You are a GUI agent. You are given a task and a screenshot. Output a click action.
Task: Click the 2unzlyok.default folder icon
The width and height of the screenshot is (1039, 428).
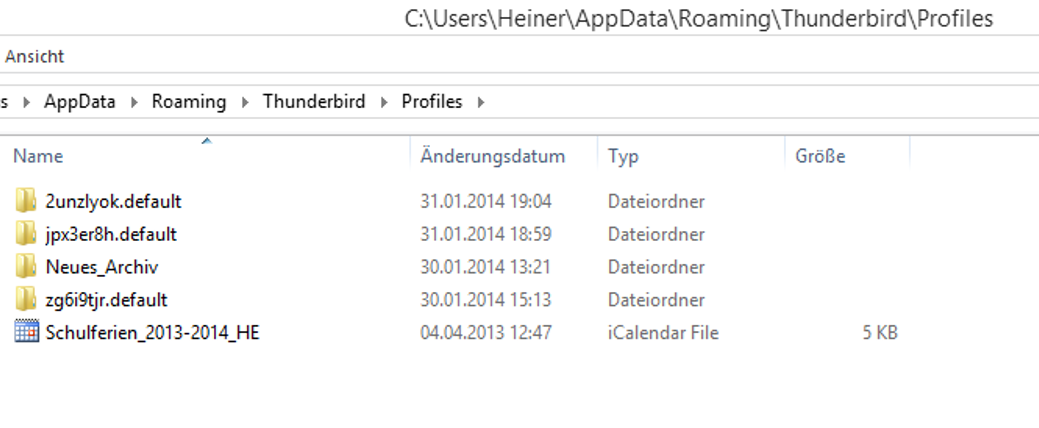(26, 201)
